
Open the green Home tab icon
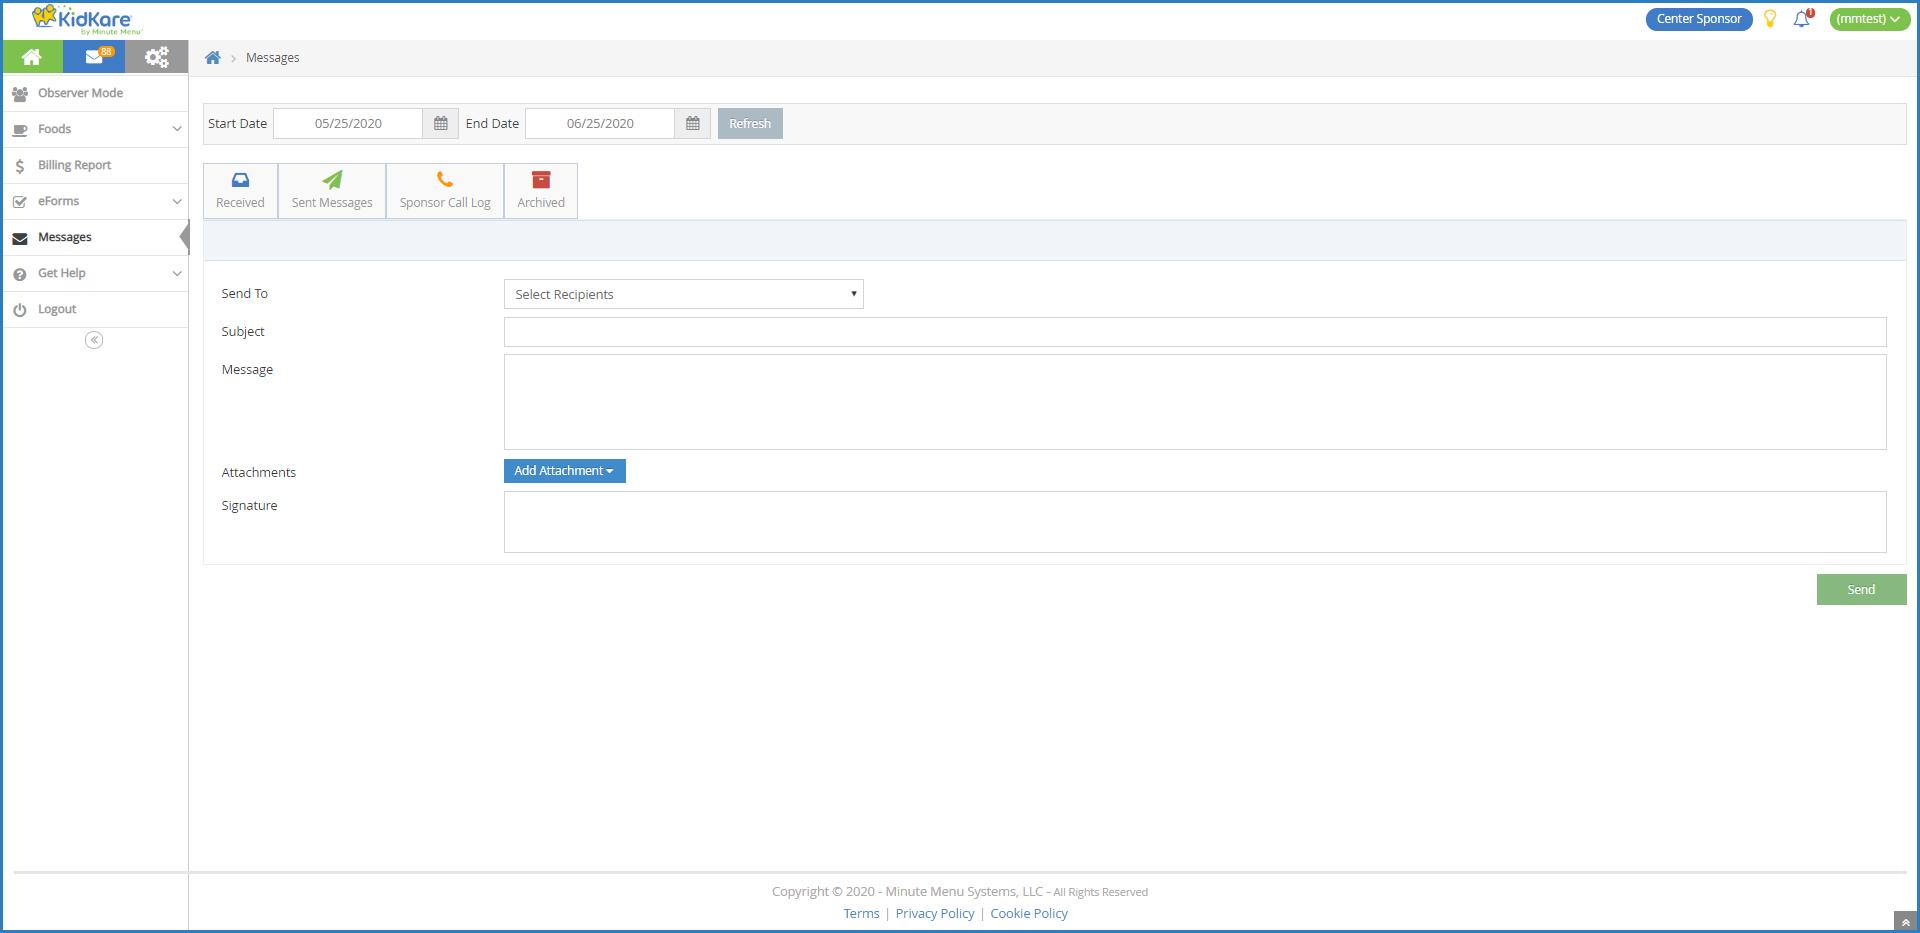tap(32, 57)
